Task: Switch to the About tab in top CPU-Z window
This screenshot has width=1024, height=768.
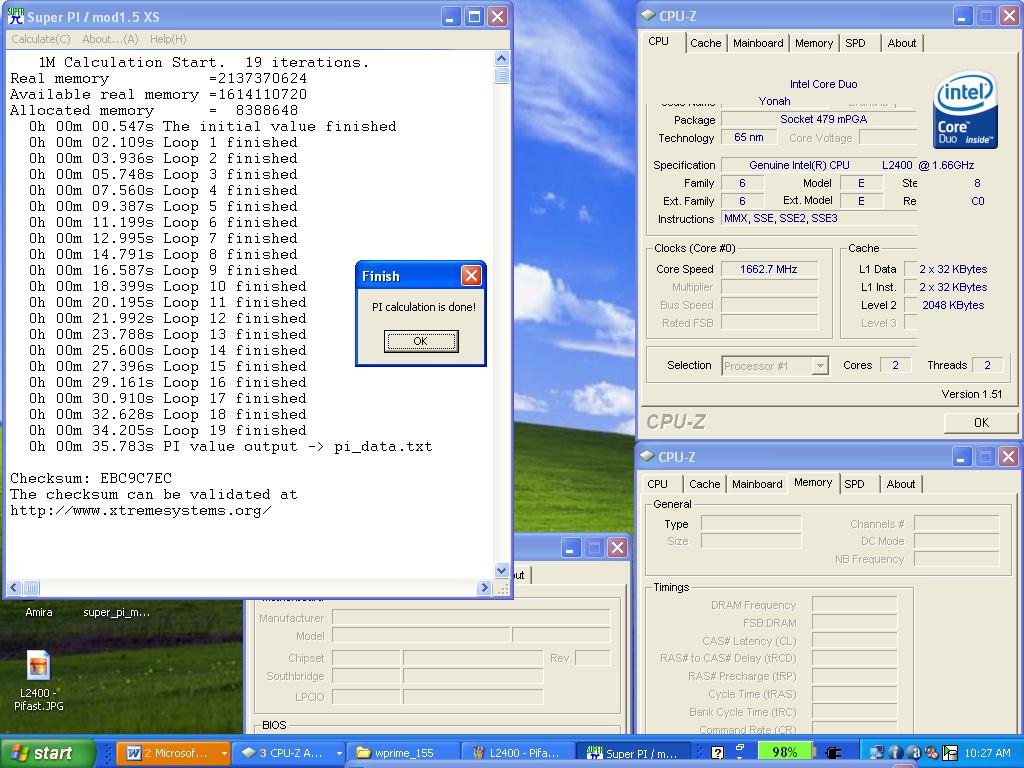Action: pyautogui.click(x=901, y=43)
